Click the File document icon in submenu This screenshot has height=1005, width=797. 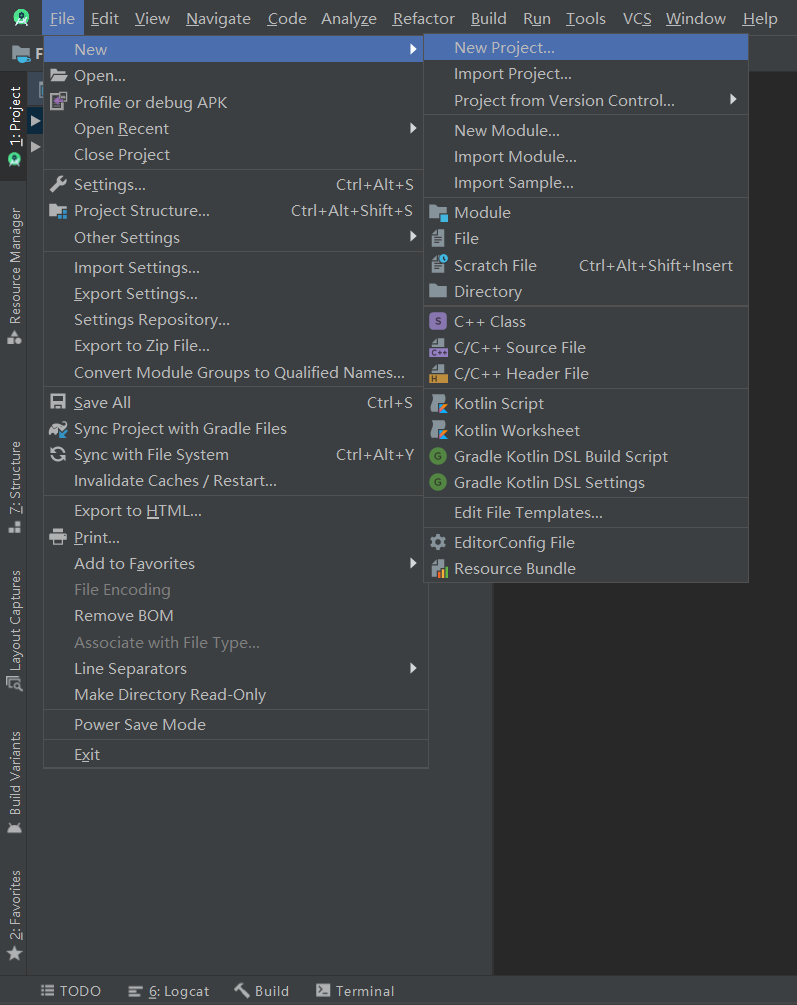click(438, 238)
